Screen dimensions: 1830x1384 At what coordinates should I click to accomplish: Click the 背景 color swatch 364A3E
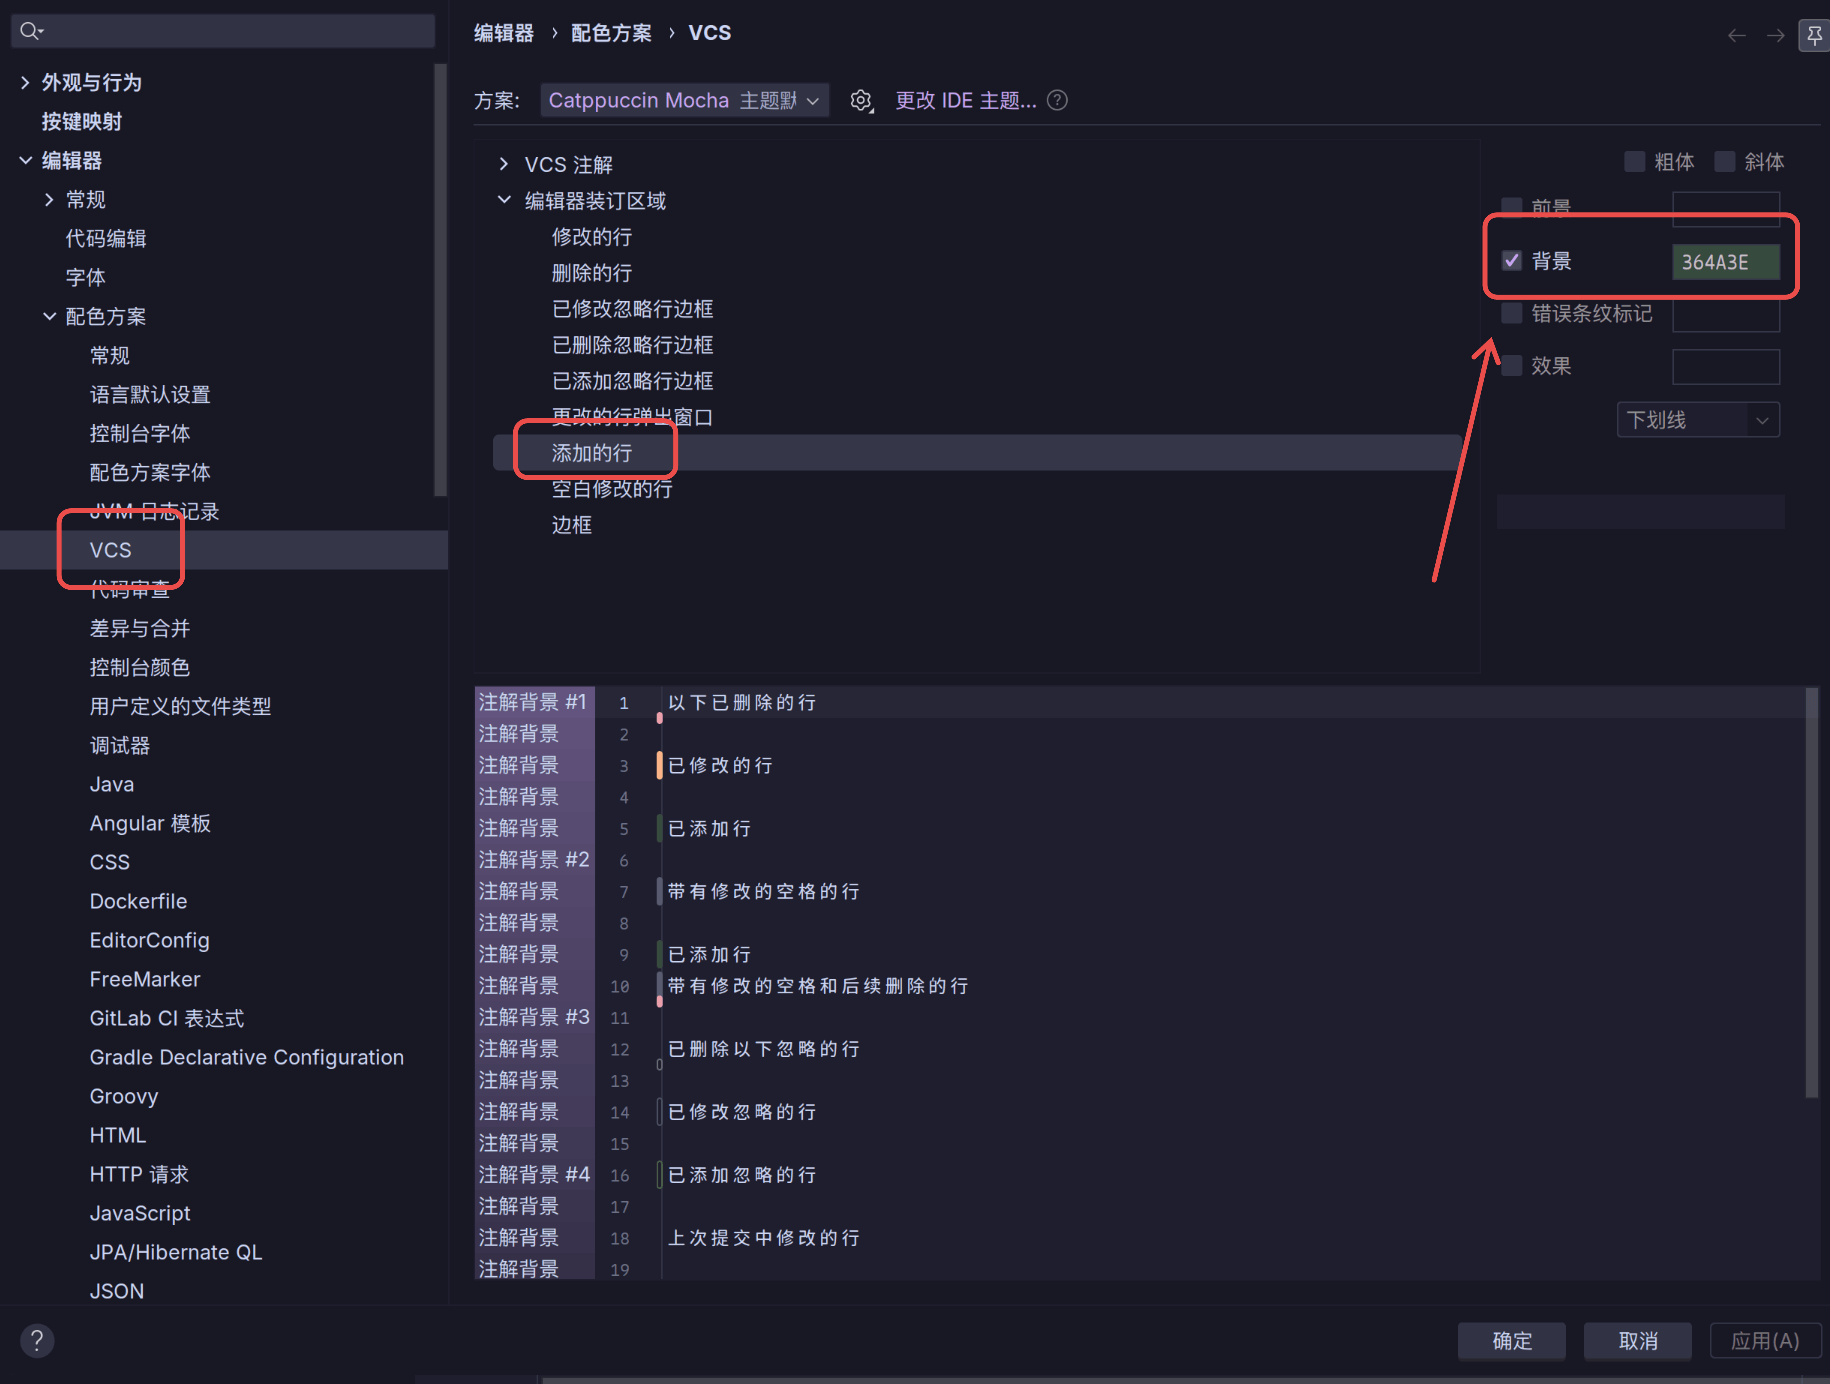(1726, 262)
